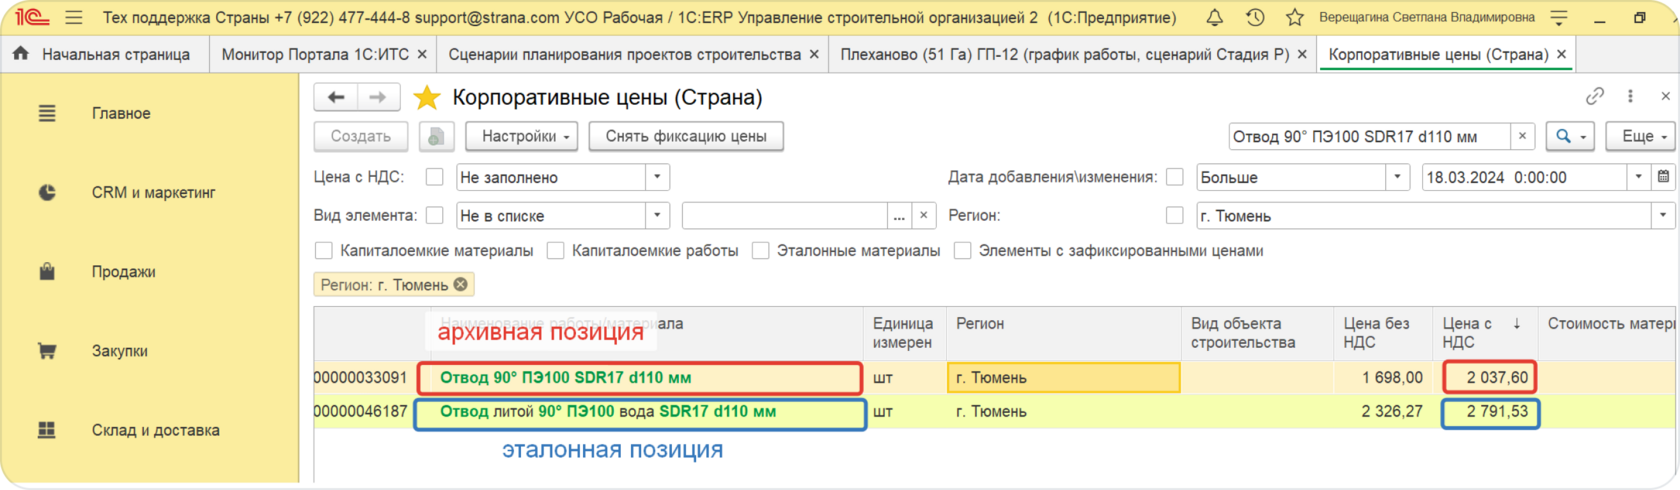
Task: Navigate back with left arrow button
Action: point(336,97)
